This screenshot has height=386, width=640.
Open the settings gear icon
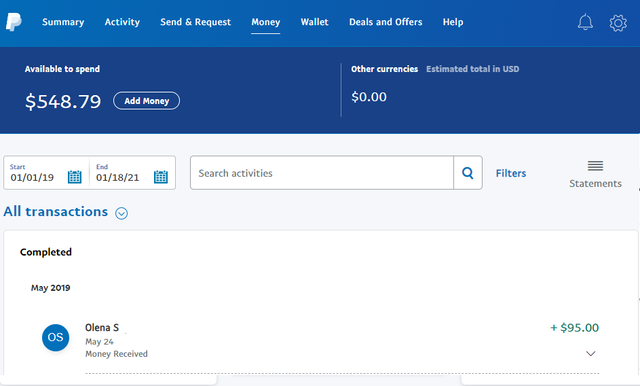(618, 23)
